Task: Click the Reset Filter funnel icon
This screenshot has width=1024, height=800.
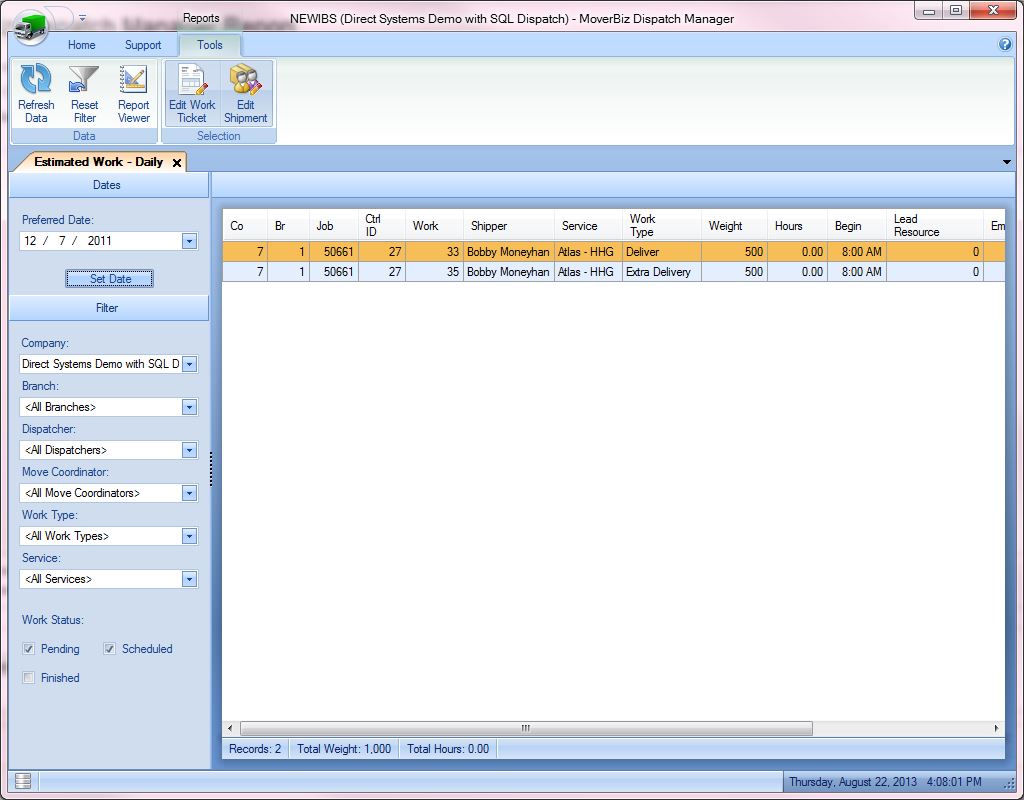Action: pos(84,80)
